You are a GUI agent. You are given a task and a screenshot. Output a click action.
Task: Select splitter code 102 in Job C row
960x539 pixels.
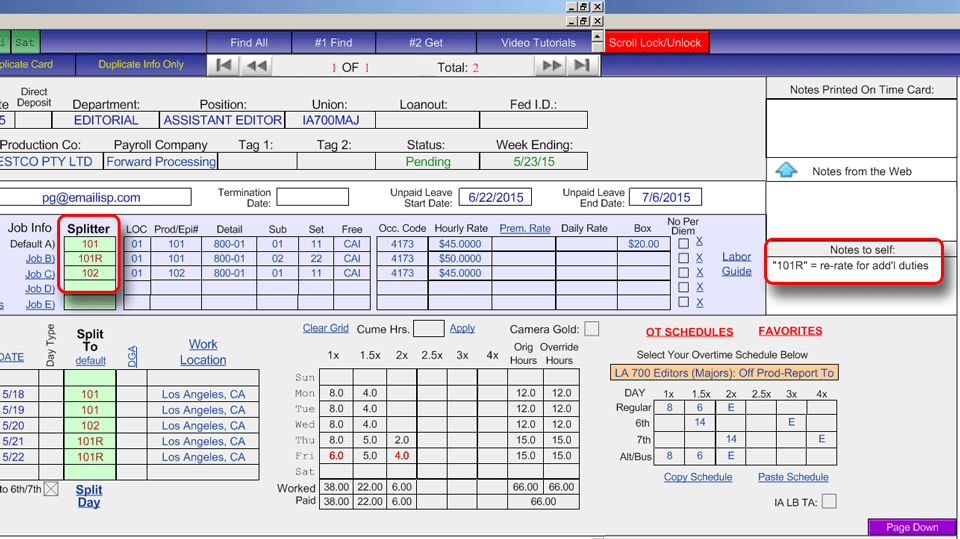90,273
